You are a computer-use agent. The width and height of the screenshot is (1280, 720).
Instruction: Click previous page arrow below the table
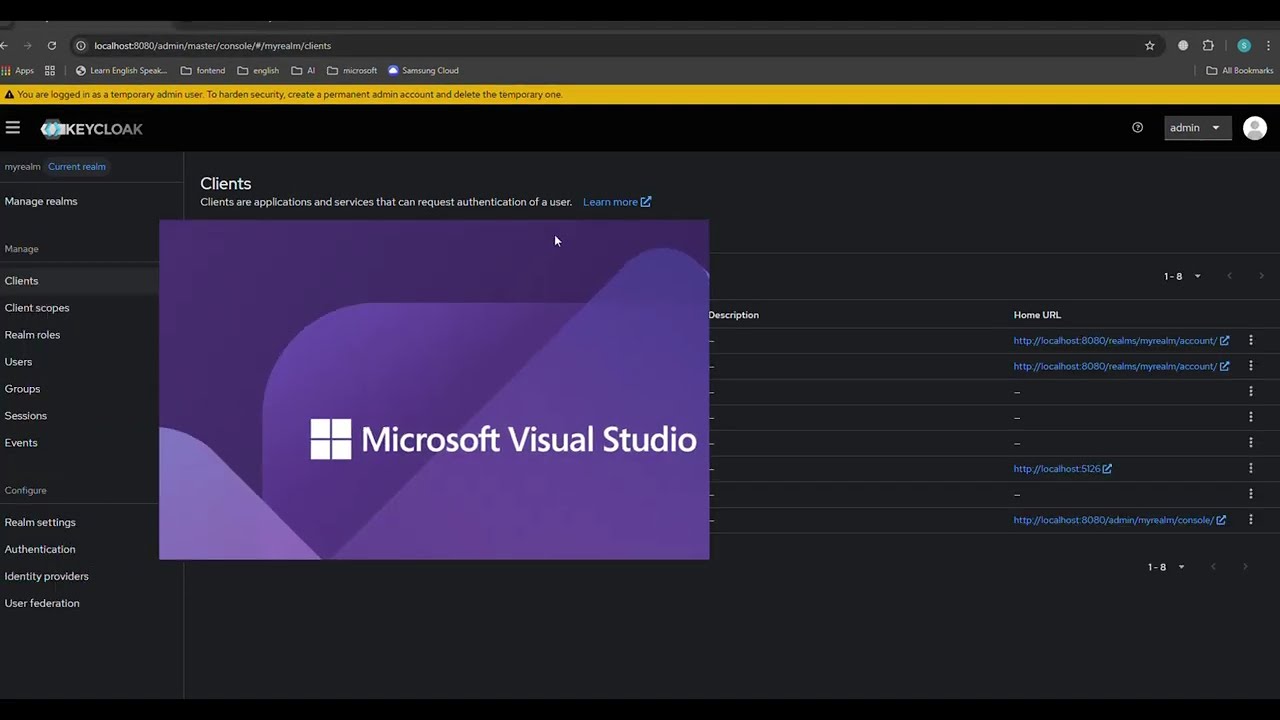point(1213,567)
